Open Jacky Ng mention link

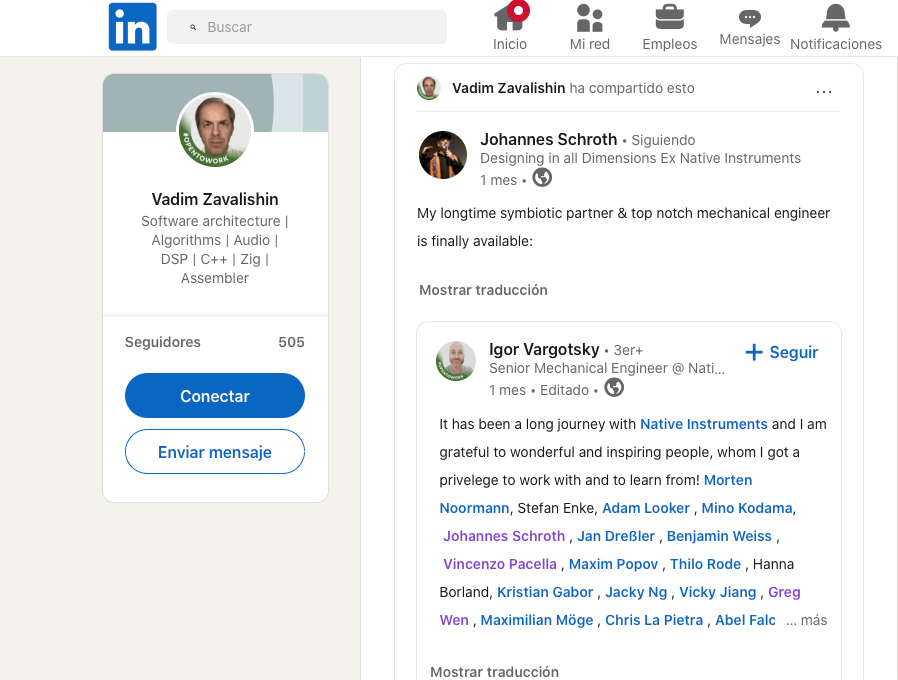click(636, 592)
